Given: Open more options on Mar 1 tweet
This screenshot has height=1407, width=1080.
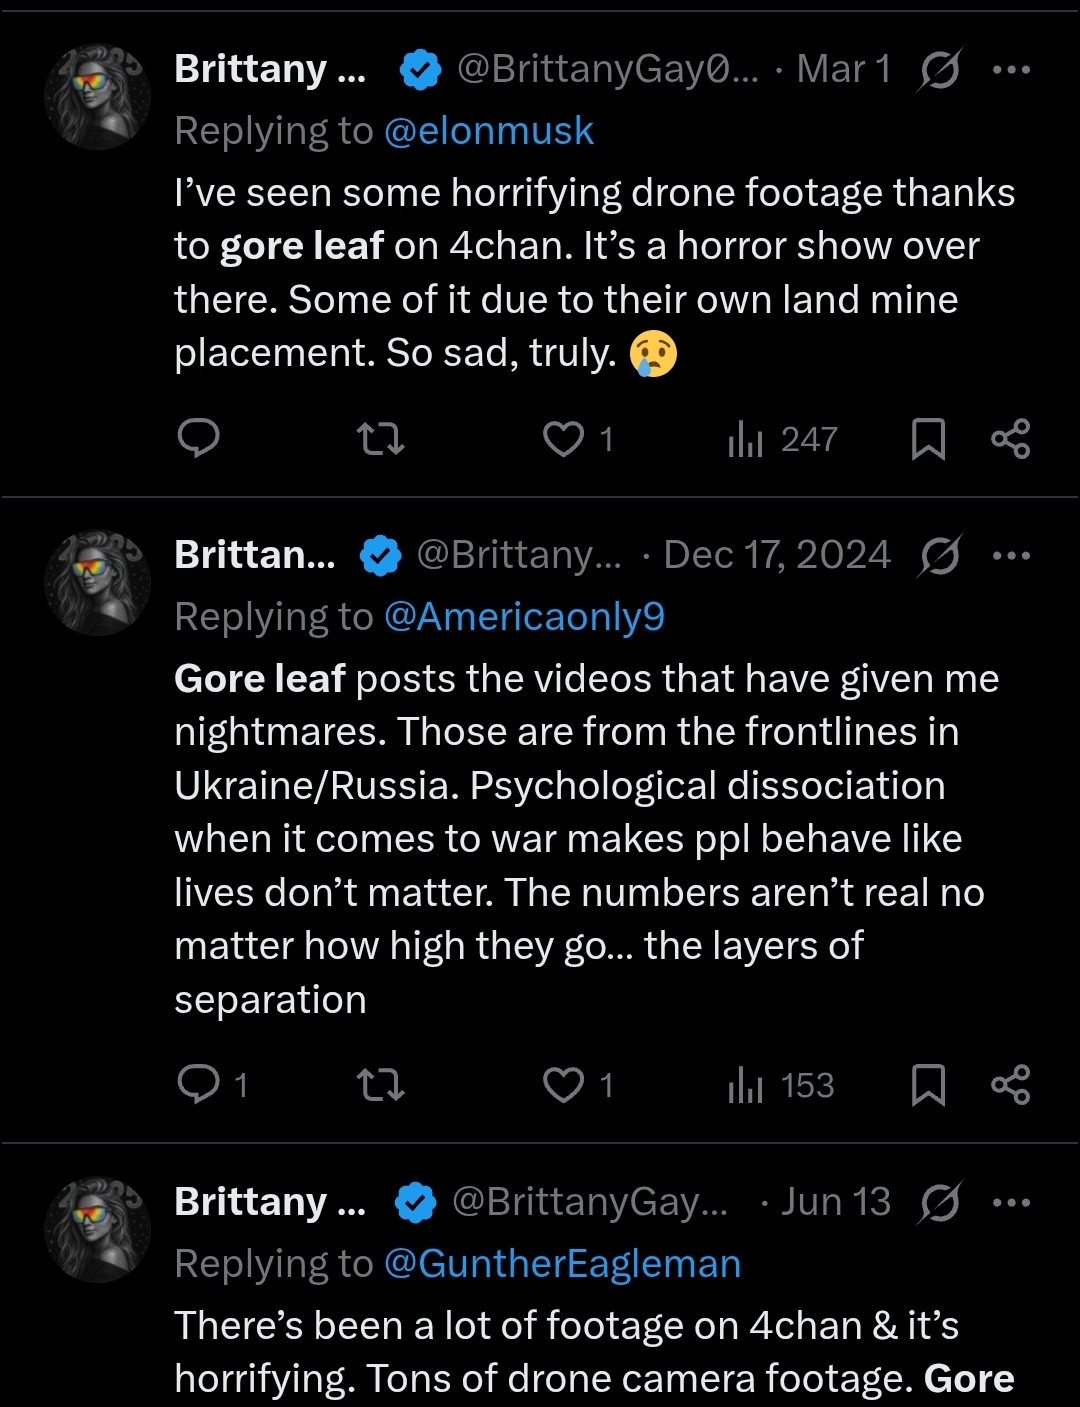Looking at the screenshot, I should point(1011,69).
